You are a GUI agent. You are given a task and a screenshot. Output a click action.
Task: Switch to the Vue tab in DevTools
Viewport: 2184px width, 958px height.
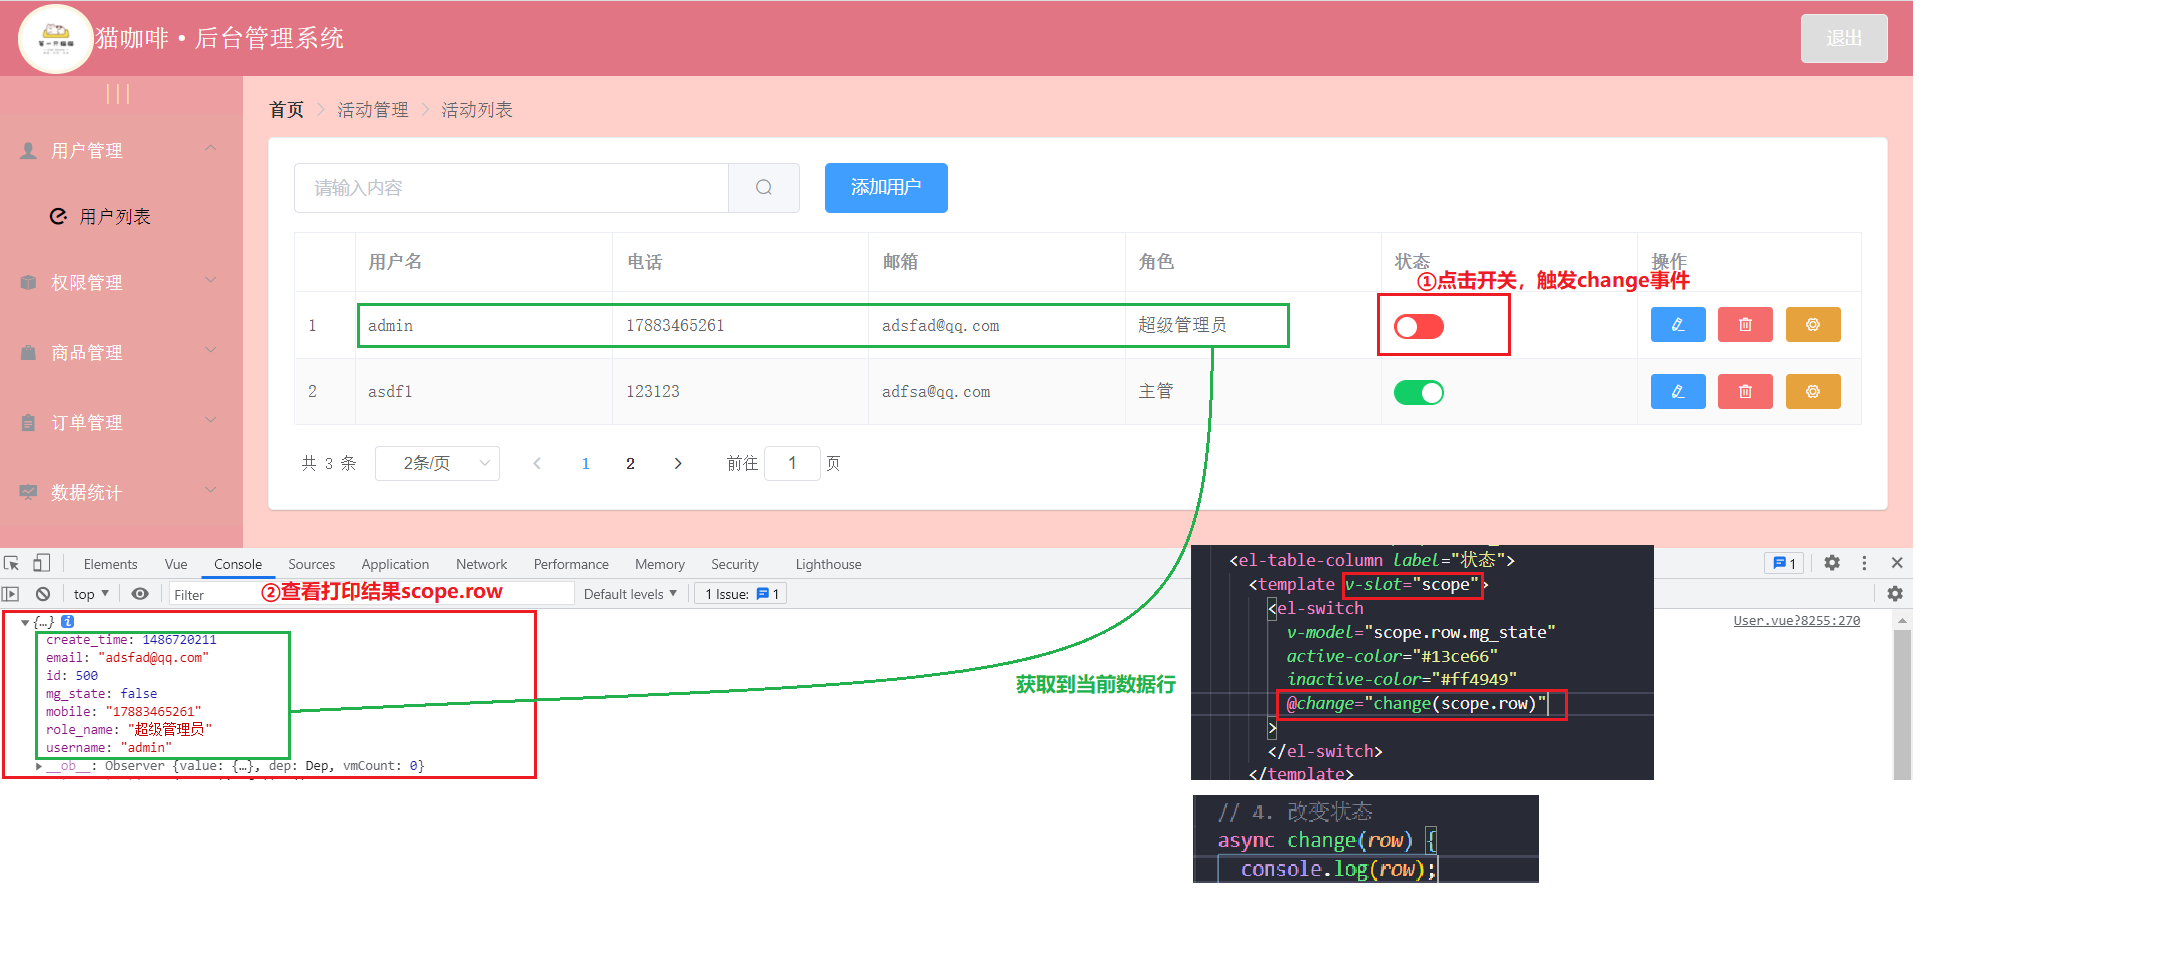pyautogui.click(x=175, y=563)
